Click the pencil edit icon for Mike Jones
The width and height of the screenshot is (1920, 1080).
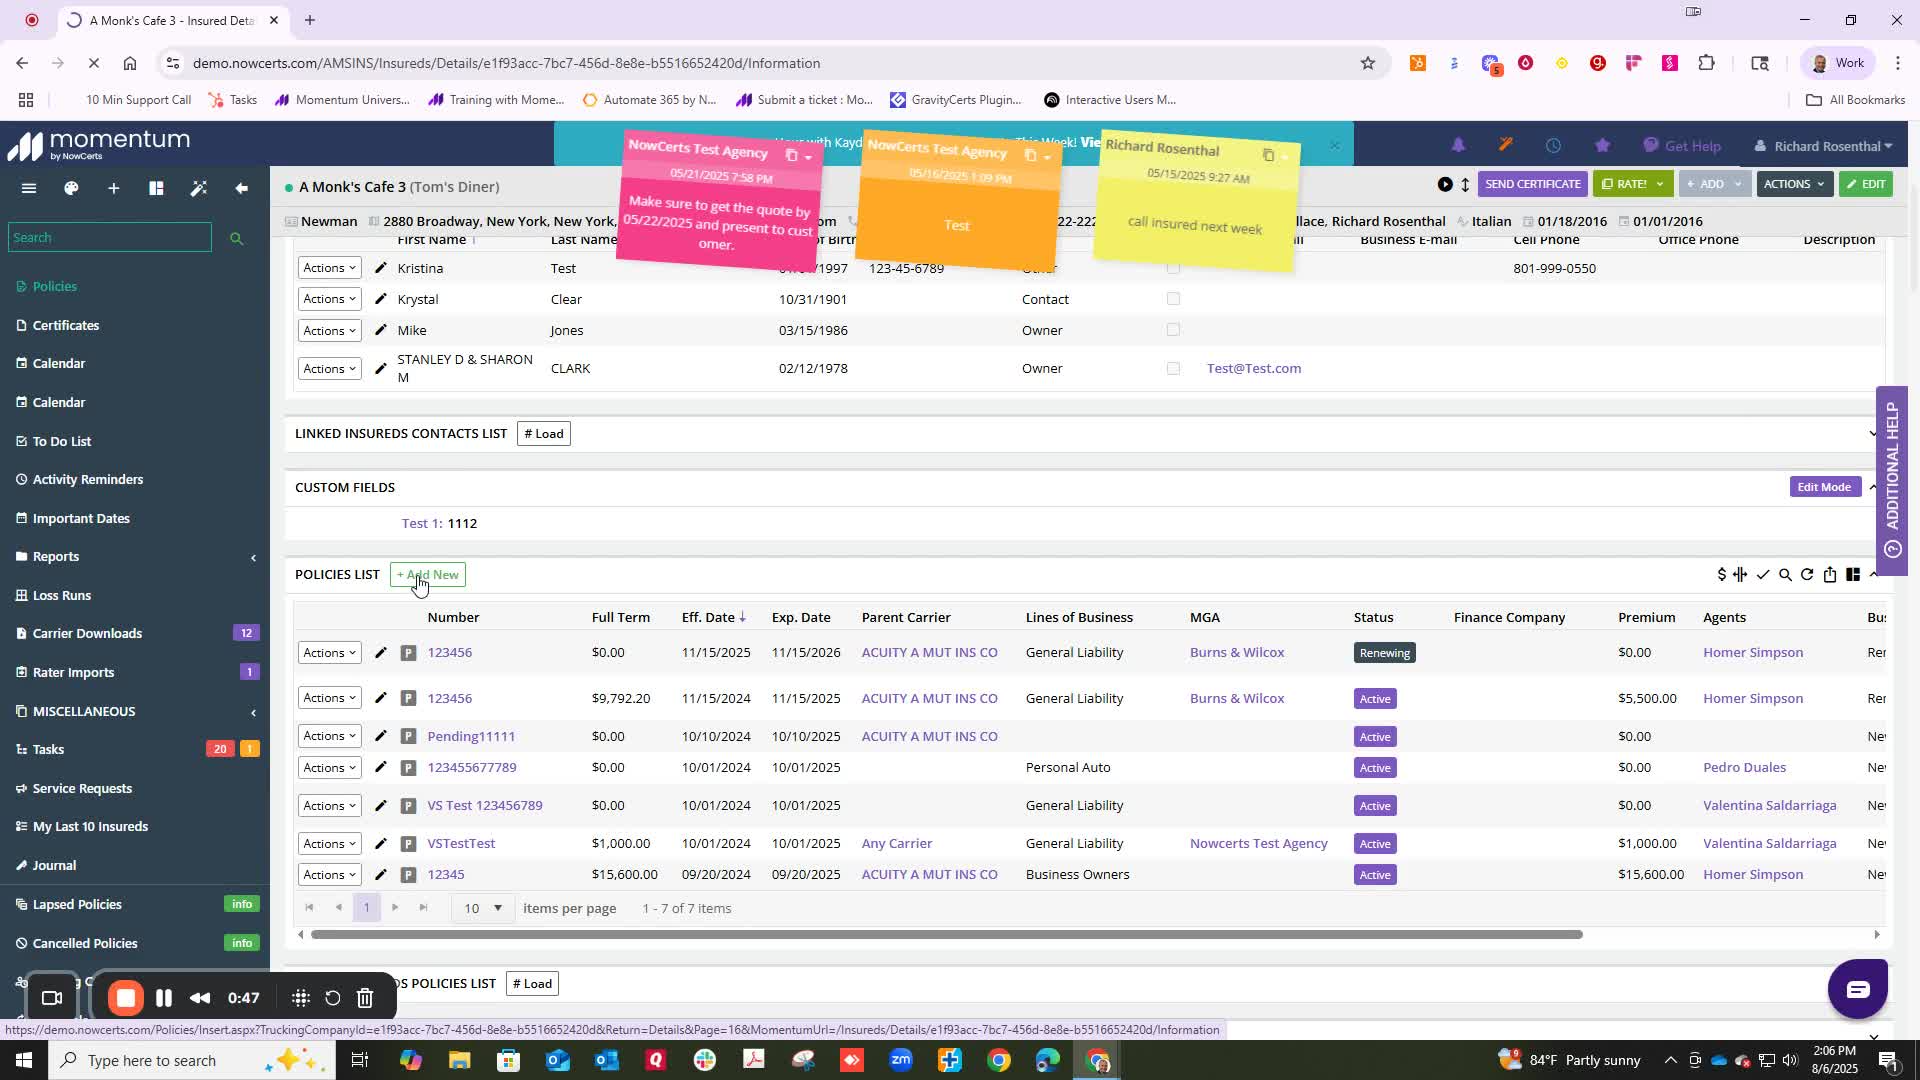point(380,330)
